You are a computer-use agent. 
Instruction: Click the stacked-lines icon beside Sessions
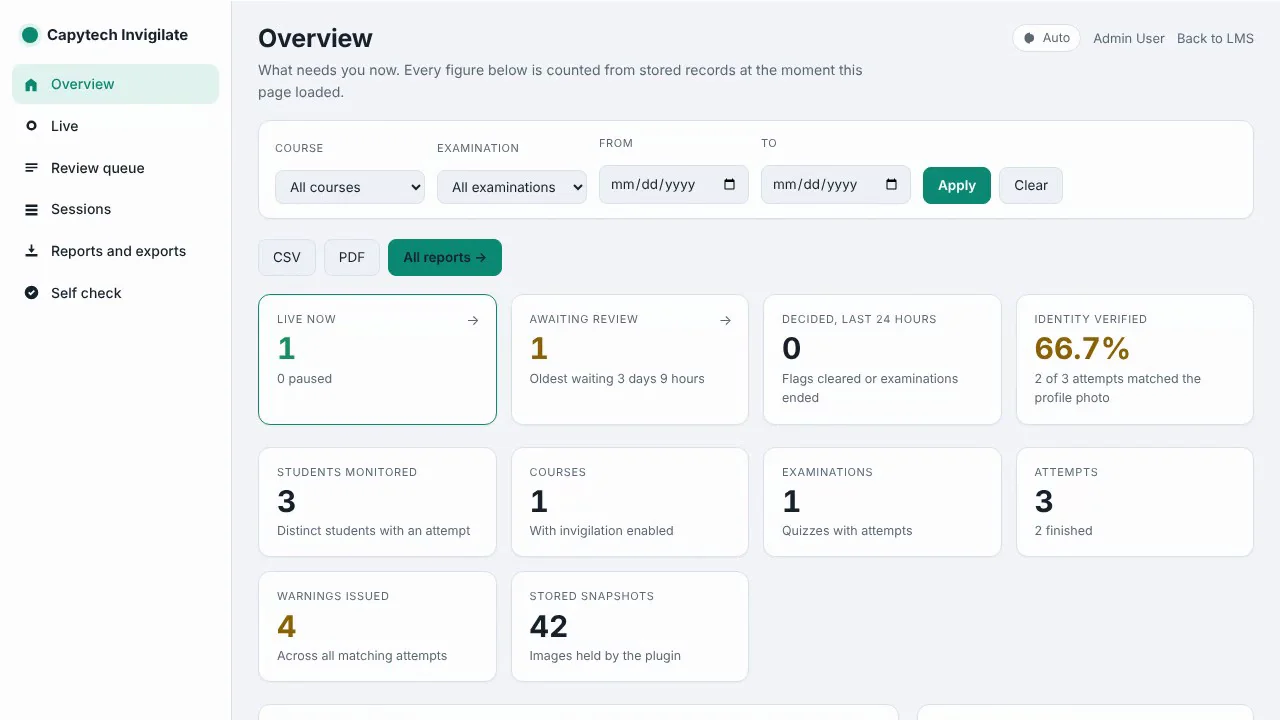(31, 210)
